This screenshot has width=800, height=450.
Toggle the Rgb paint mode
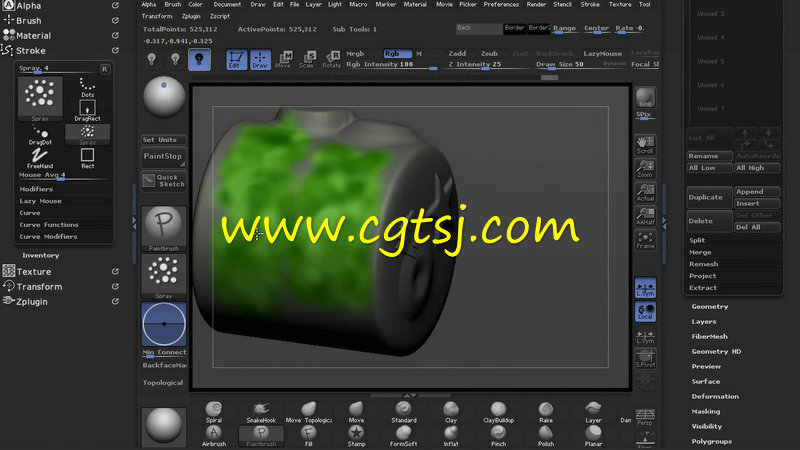point(397,54)
